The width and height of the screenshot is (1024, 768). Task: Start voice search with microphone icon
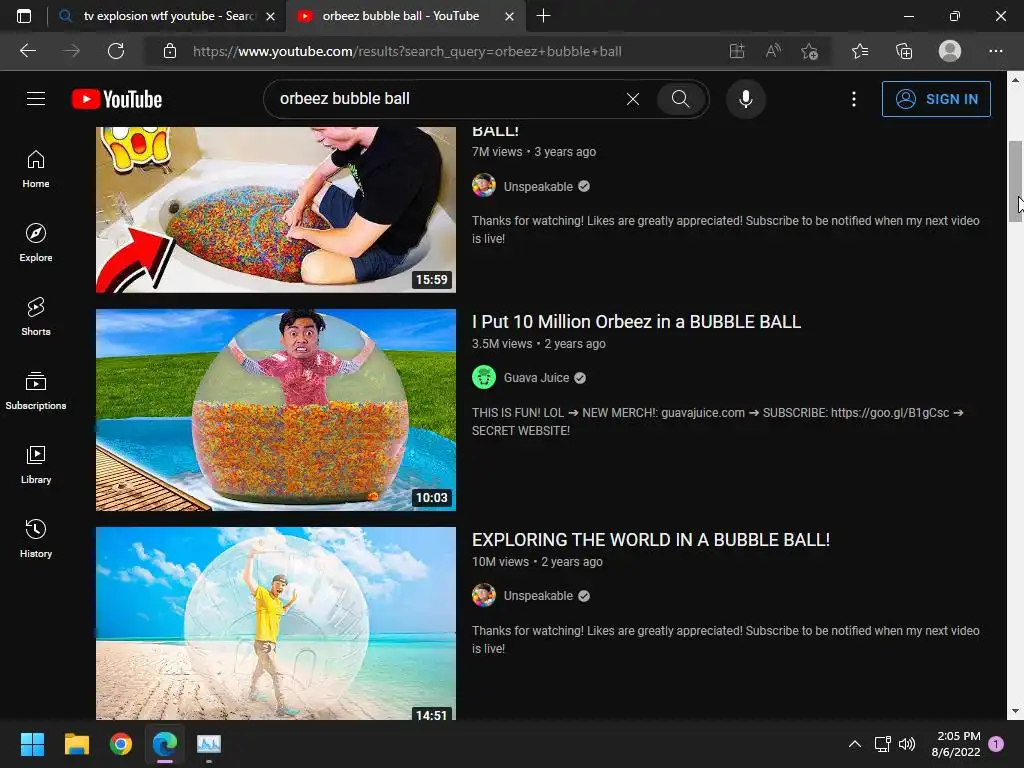746,99
